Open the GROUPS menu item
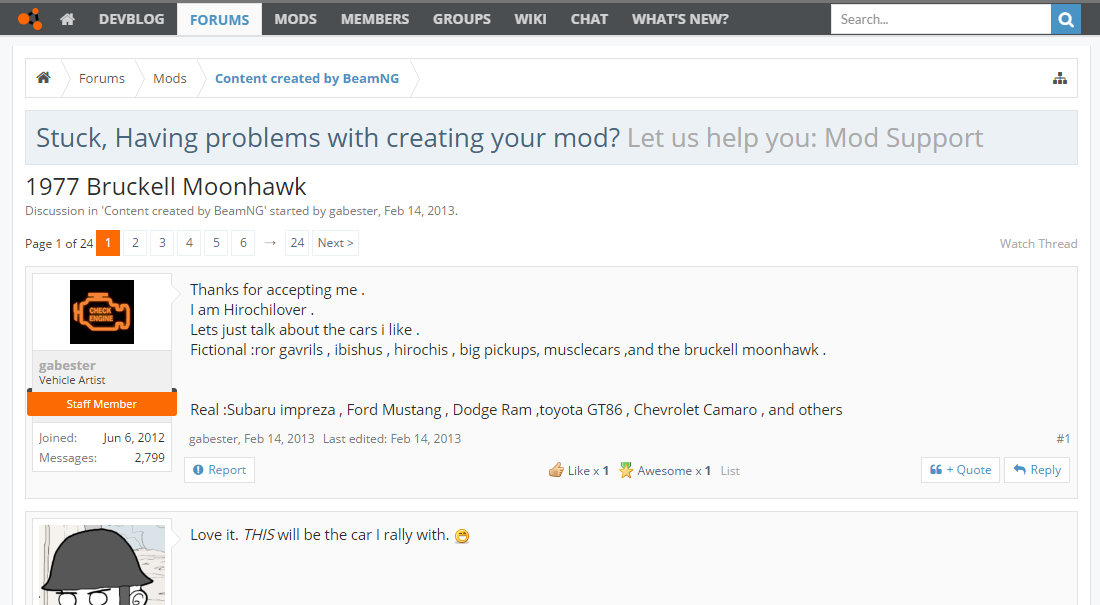The height and width of the screenshot is (605, 1100). (462, 20)
